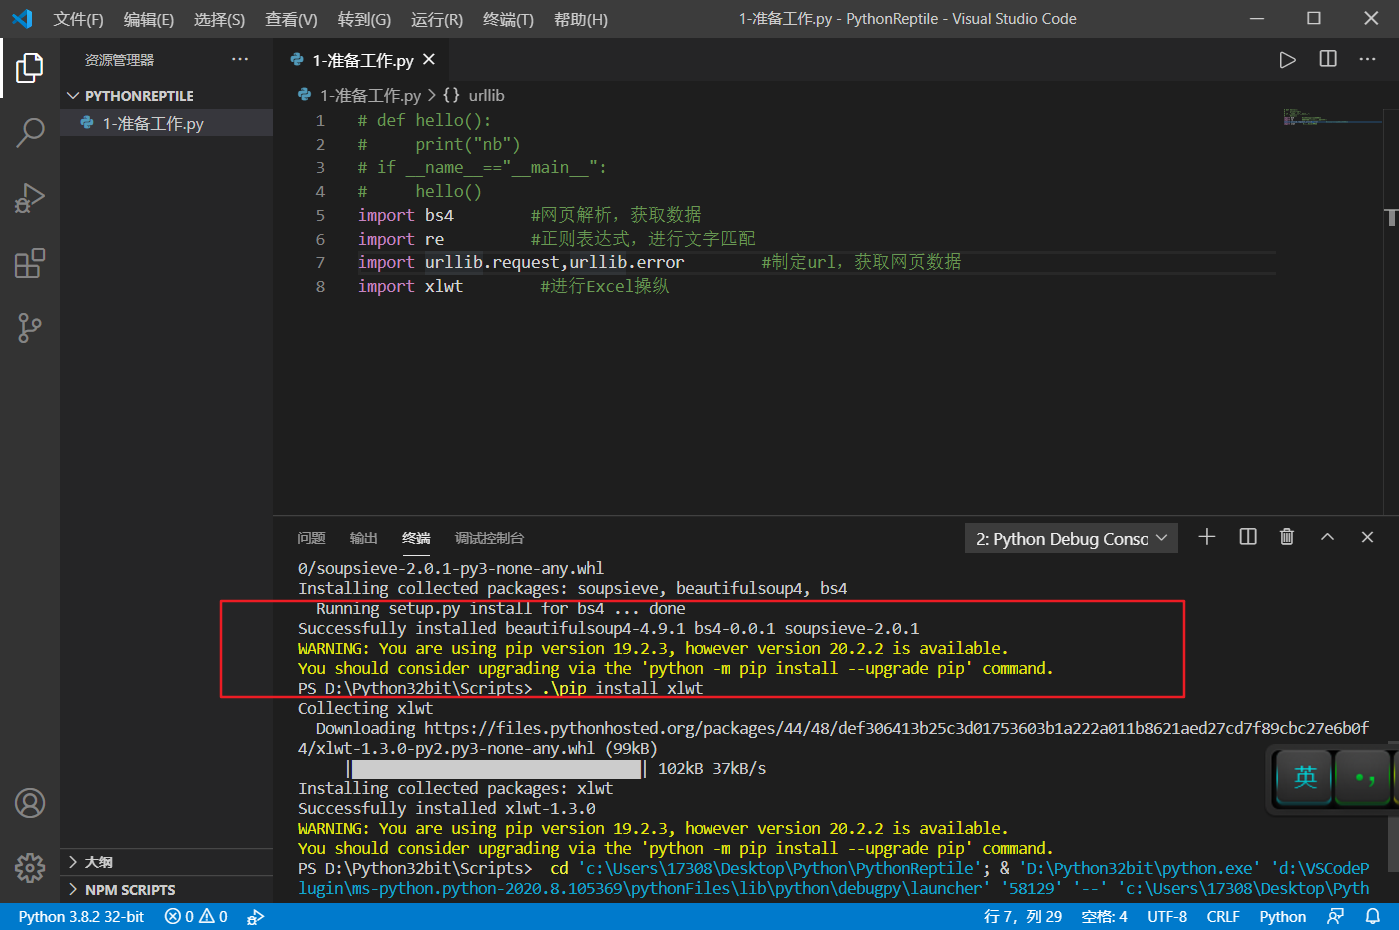The width and height of the screenshot is (1399, 930).
Task: Click the UTF-8 encoding indicator
Action: [x=1167, y=916]
